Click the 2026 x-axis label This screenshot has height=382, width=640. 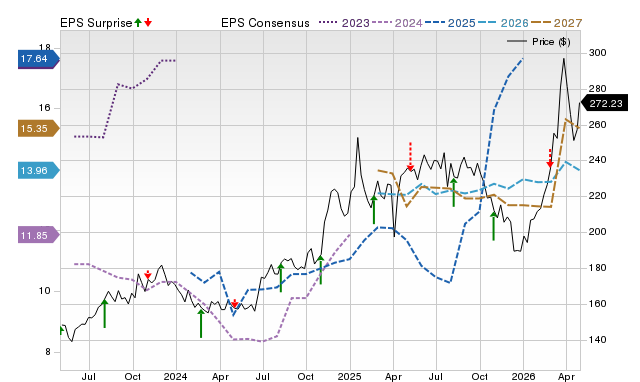click(x=523, y=376)
